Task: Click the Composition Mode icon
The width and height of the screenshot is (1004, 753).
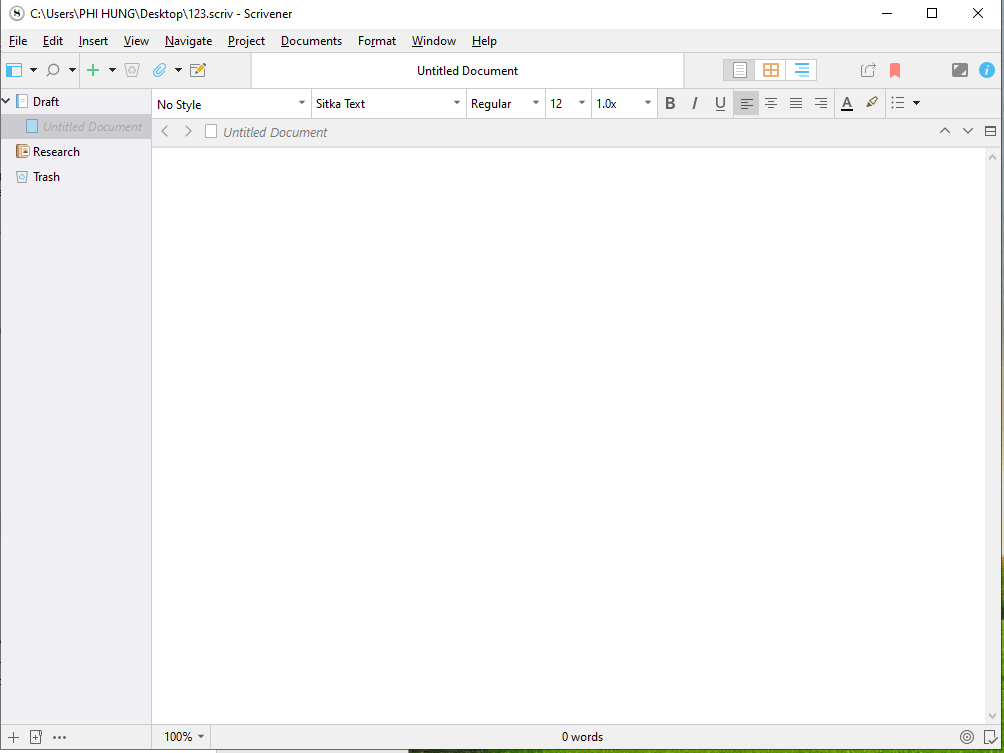Action: click(x=960, y=70)
